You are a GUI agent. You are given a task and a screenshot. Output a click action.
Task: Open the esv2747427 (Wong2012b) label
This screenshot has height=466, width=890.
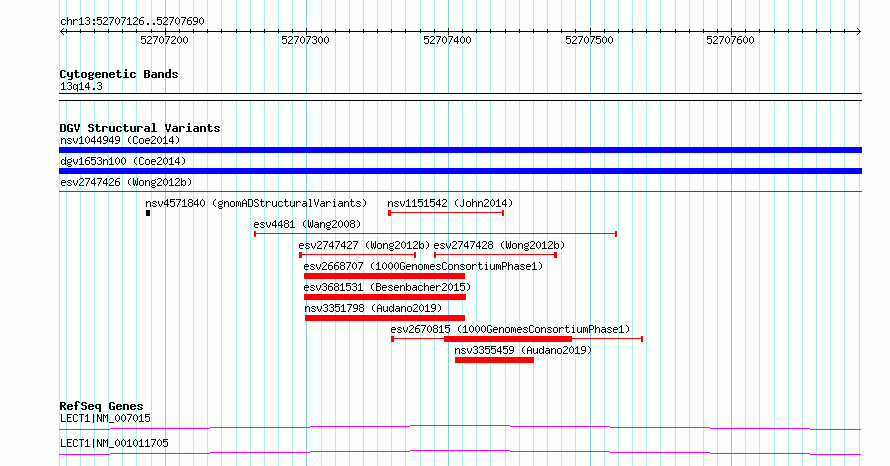coord(364,245)
